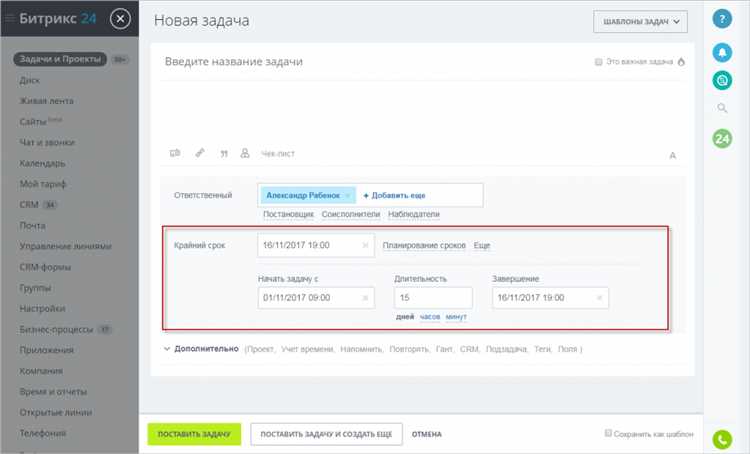Click 'Постановщик' link
The height and width of the screenshot is (454, 750).
point(288,214)
